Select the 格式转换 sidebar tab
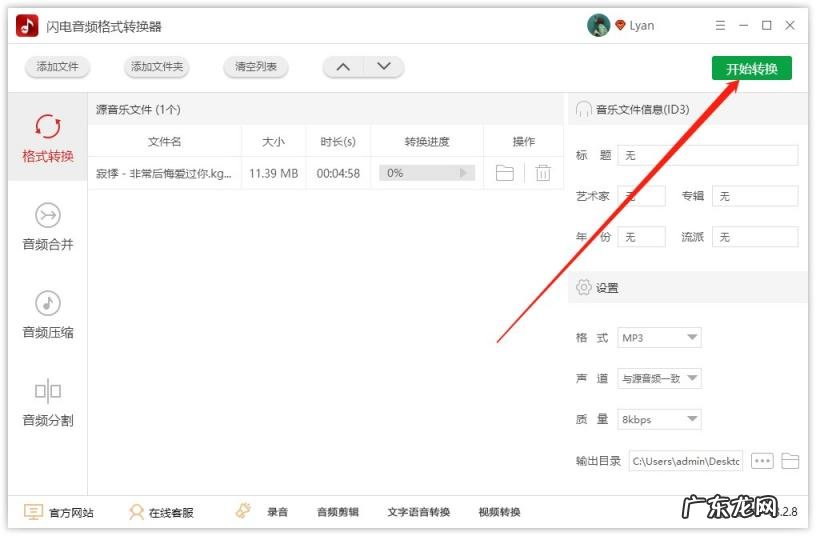The height and width of the screenshot is (536, 816). [x=48, y=137]
